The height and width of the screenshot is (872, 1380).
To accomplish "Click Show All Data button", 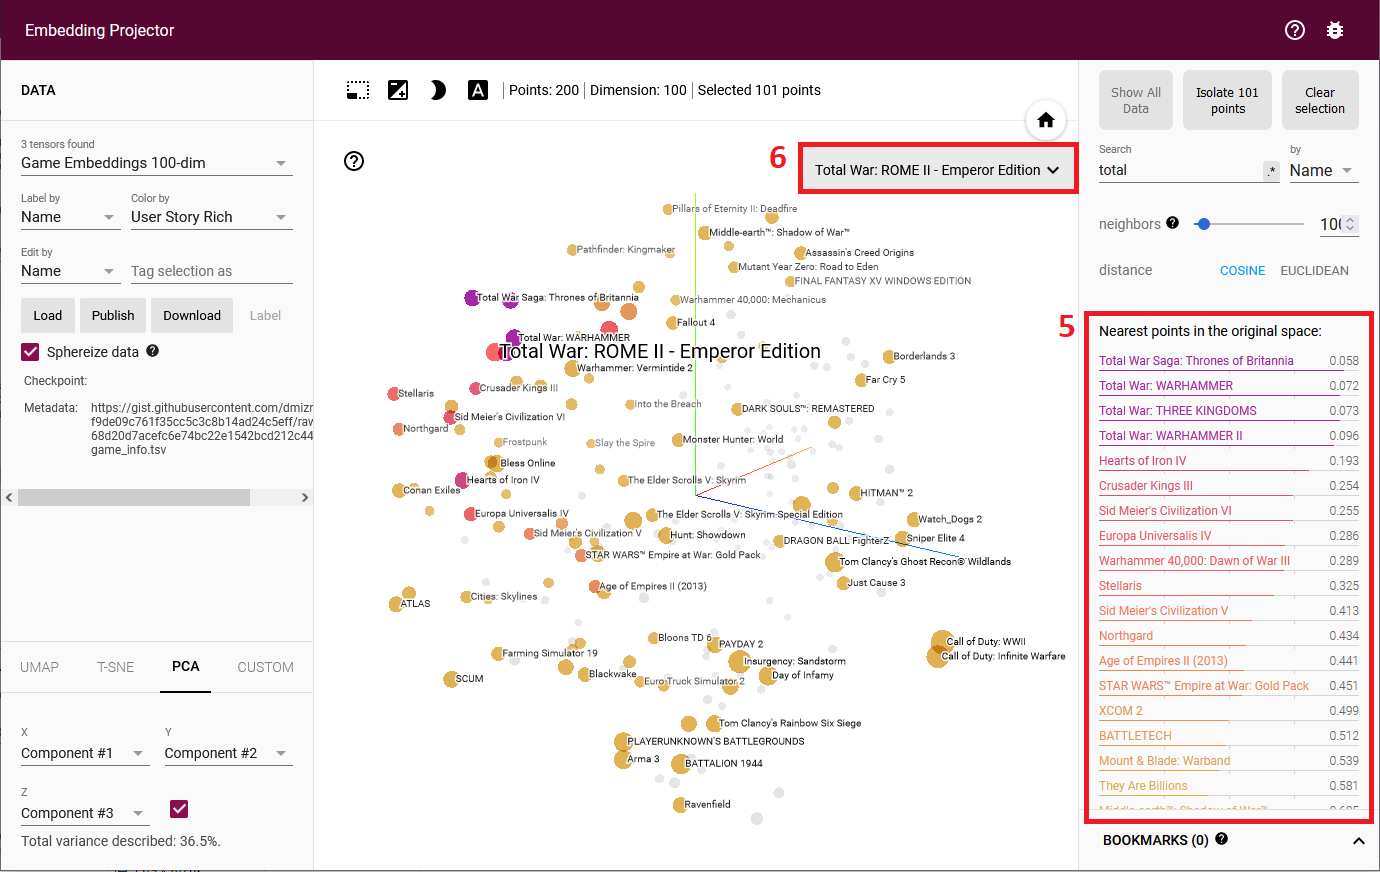I will pos(1136,100).
